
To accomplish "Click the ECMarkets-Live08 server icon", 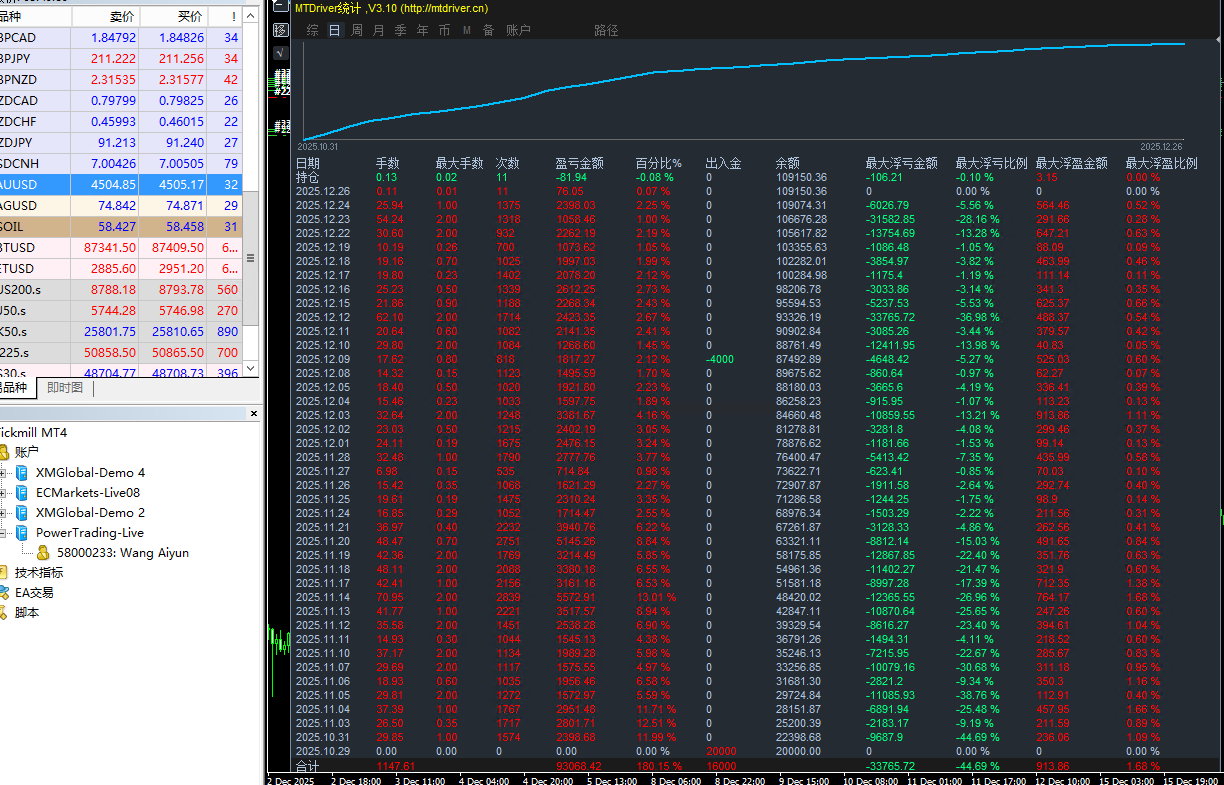I will click(22, 493).
